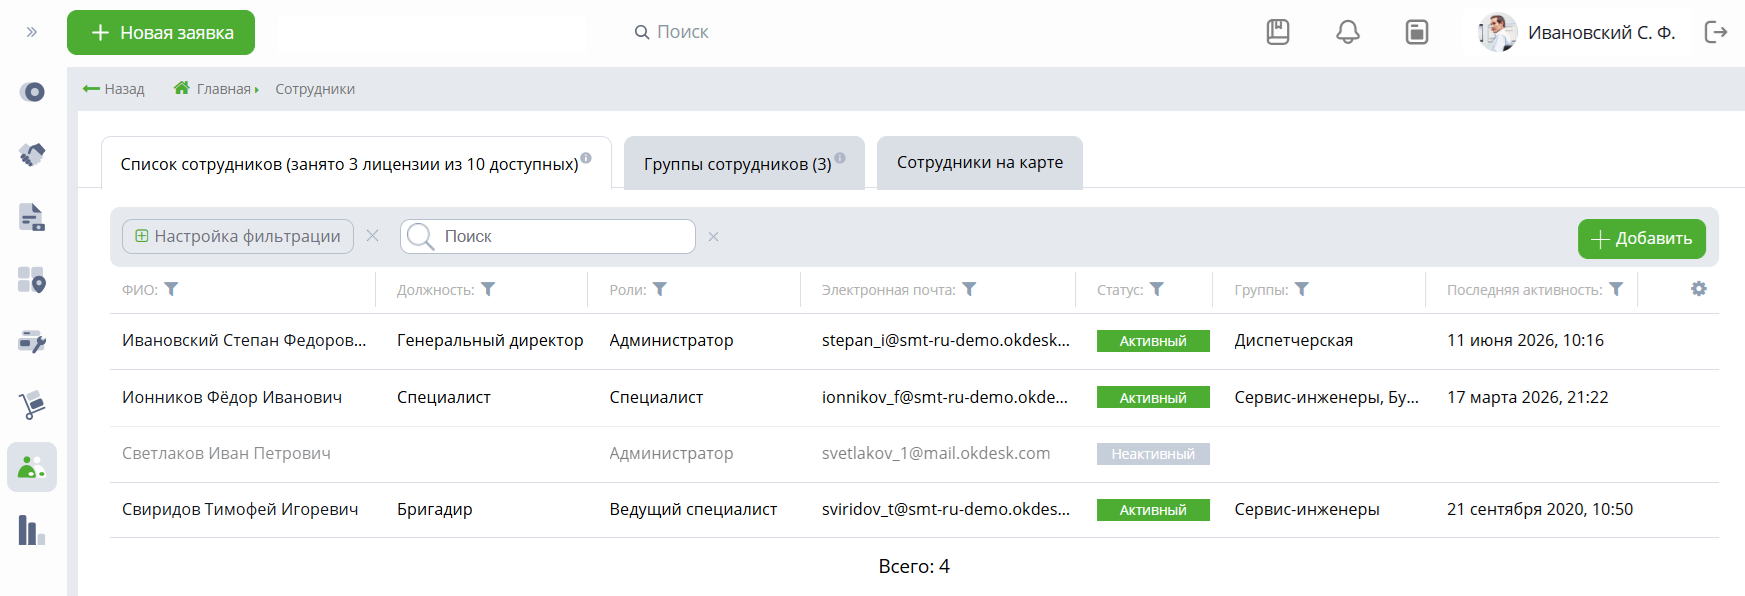
Task: Expand Настройка фильтрации settings
Action: tap(238, 236)
